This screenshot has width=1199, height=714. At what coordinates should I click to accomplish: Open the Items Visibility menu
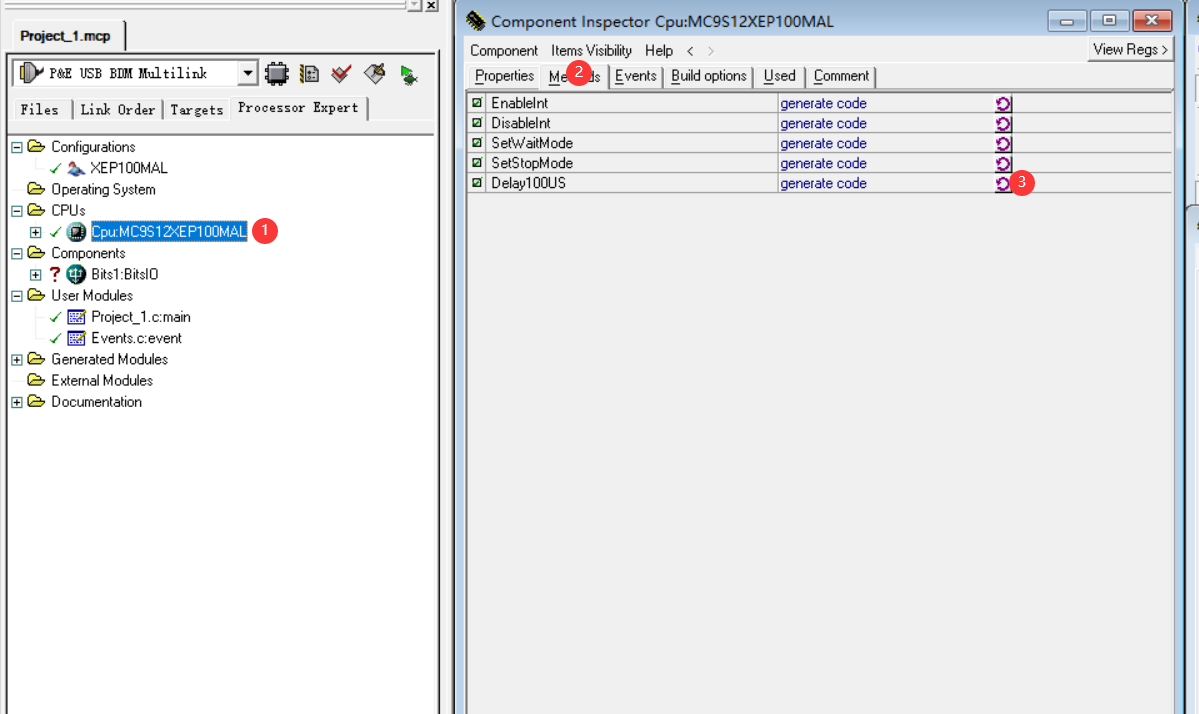pos(591,50)
